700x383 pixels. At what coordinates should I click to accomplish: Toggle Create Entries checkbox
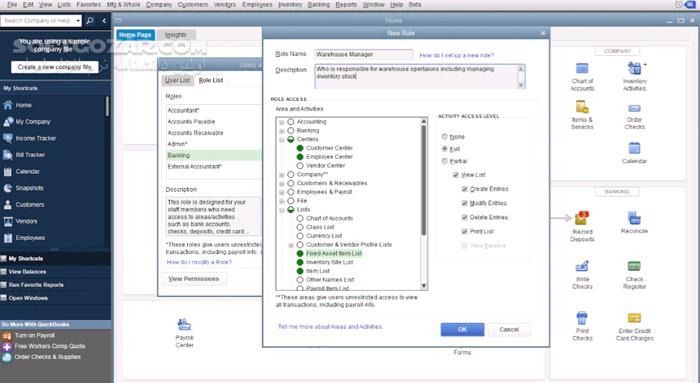tap(465, 189)
